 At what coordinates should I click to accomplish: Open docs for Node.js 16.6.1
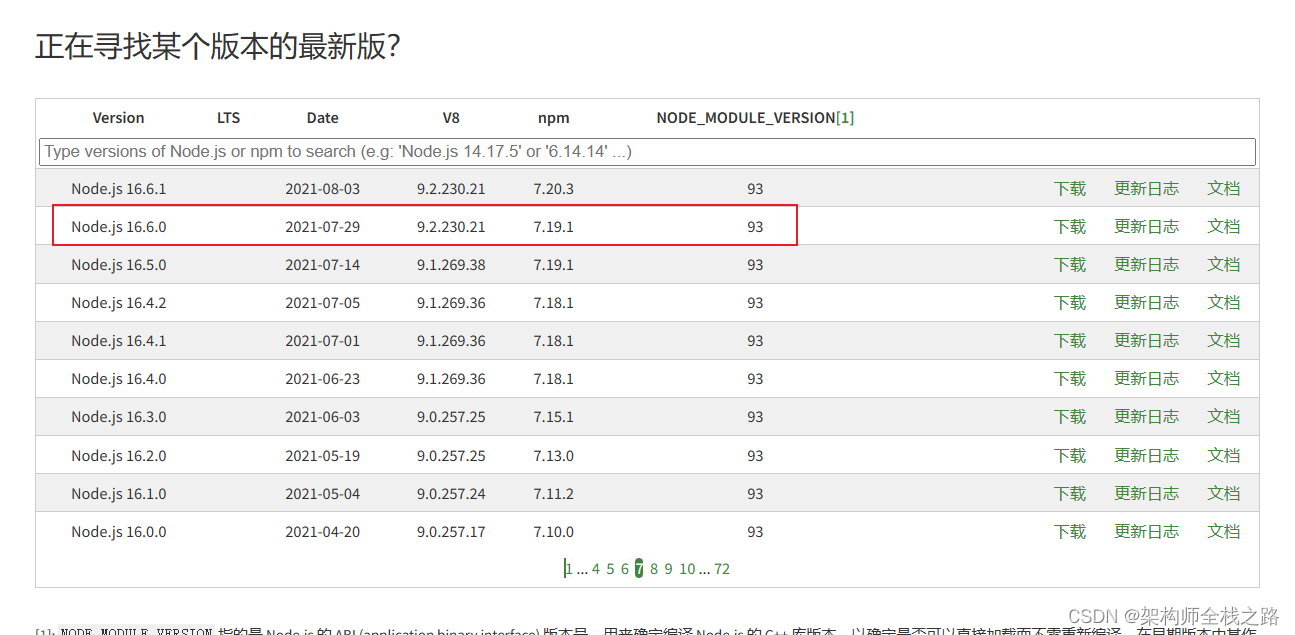(1223, 189)
